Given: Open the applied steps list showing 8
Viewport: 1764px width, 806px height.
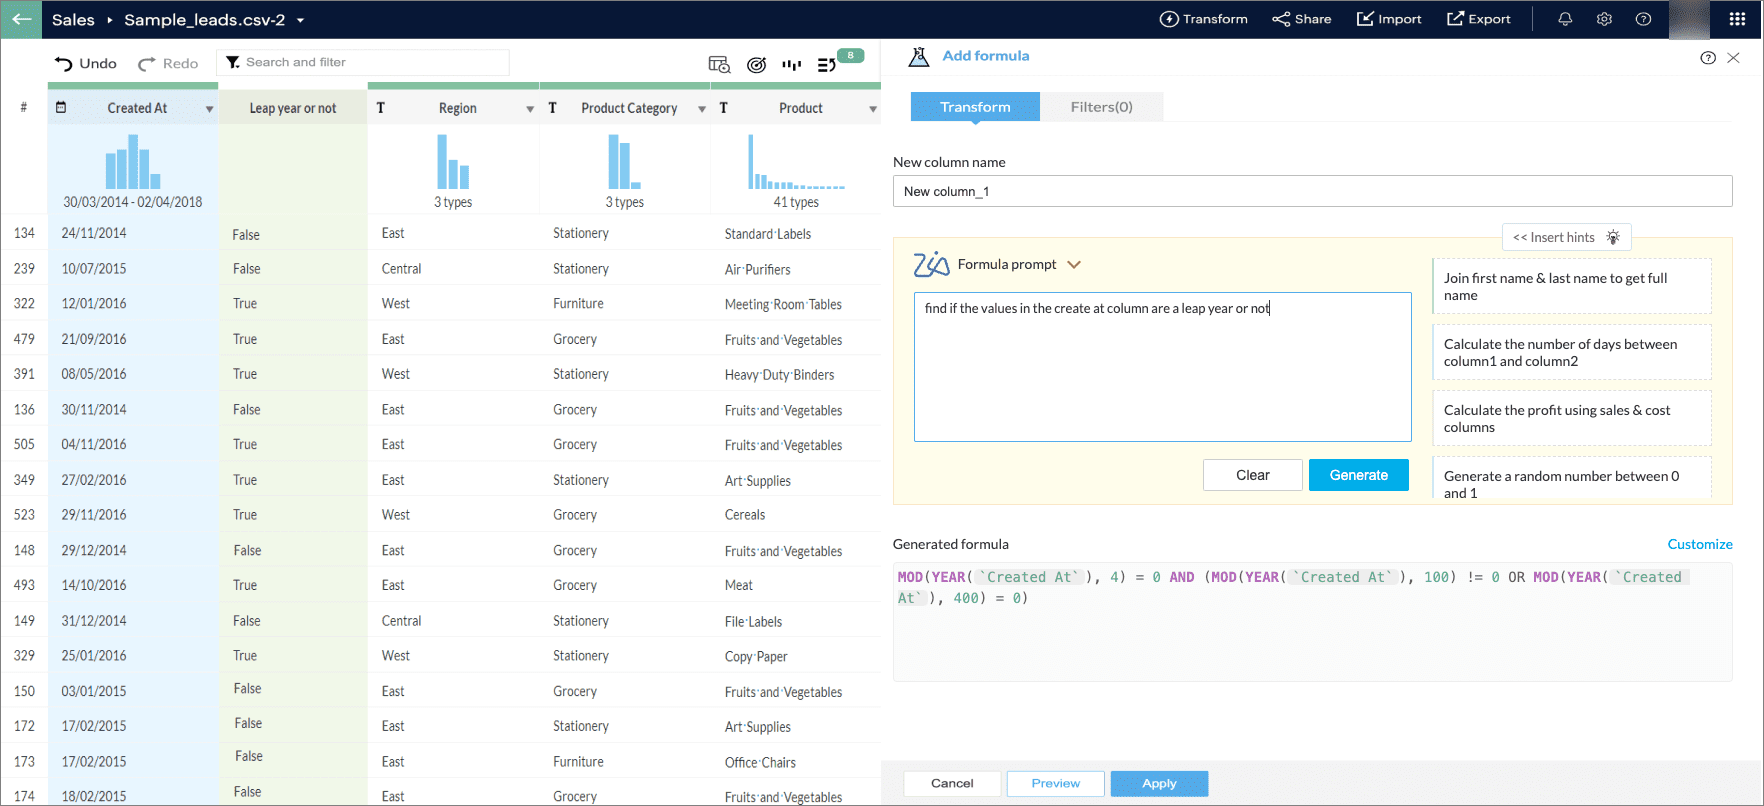Looking at the screenshot, I should (x=830, y=64).
